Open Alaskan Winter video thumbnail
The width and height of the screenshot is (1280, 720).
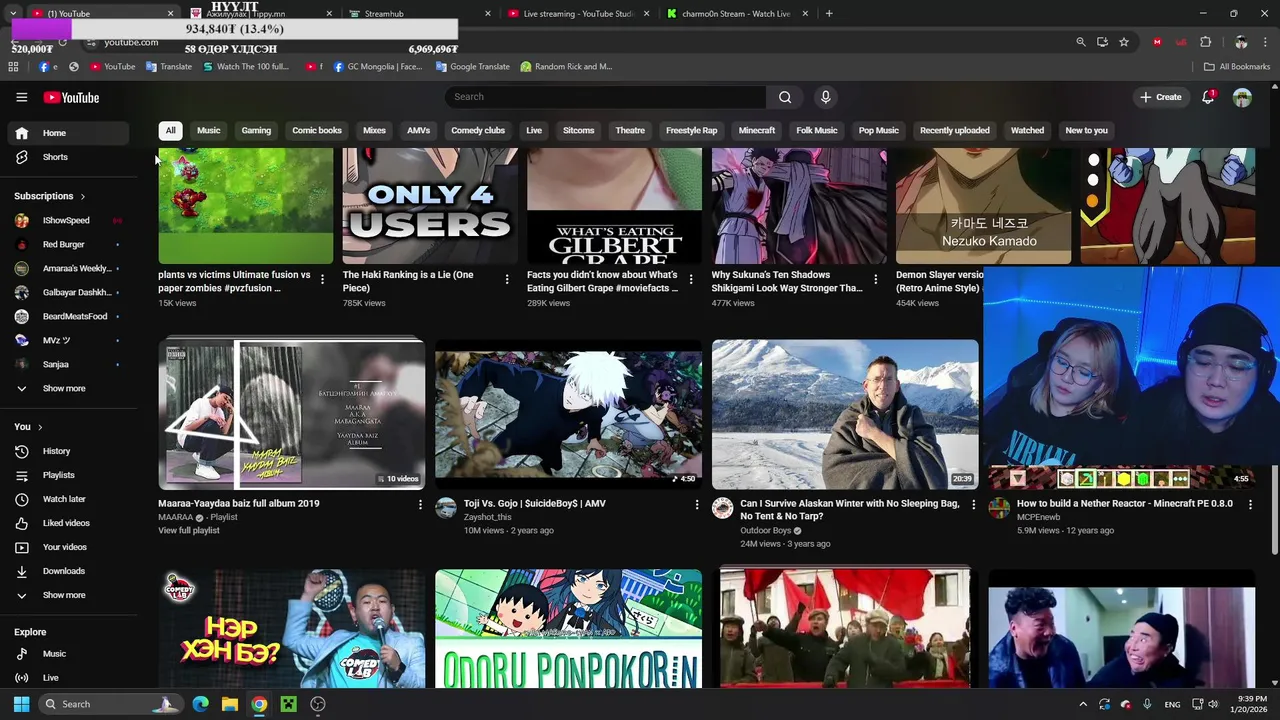(x=845, y=414)
